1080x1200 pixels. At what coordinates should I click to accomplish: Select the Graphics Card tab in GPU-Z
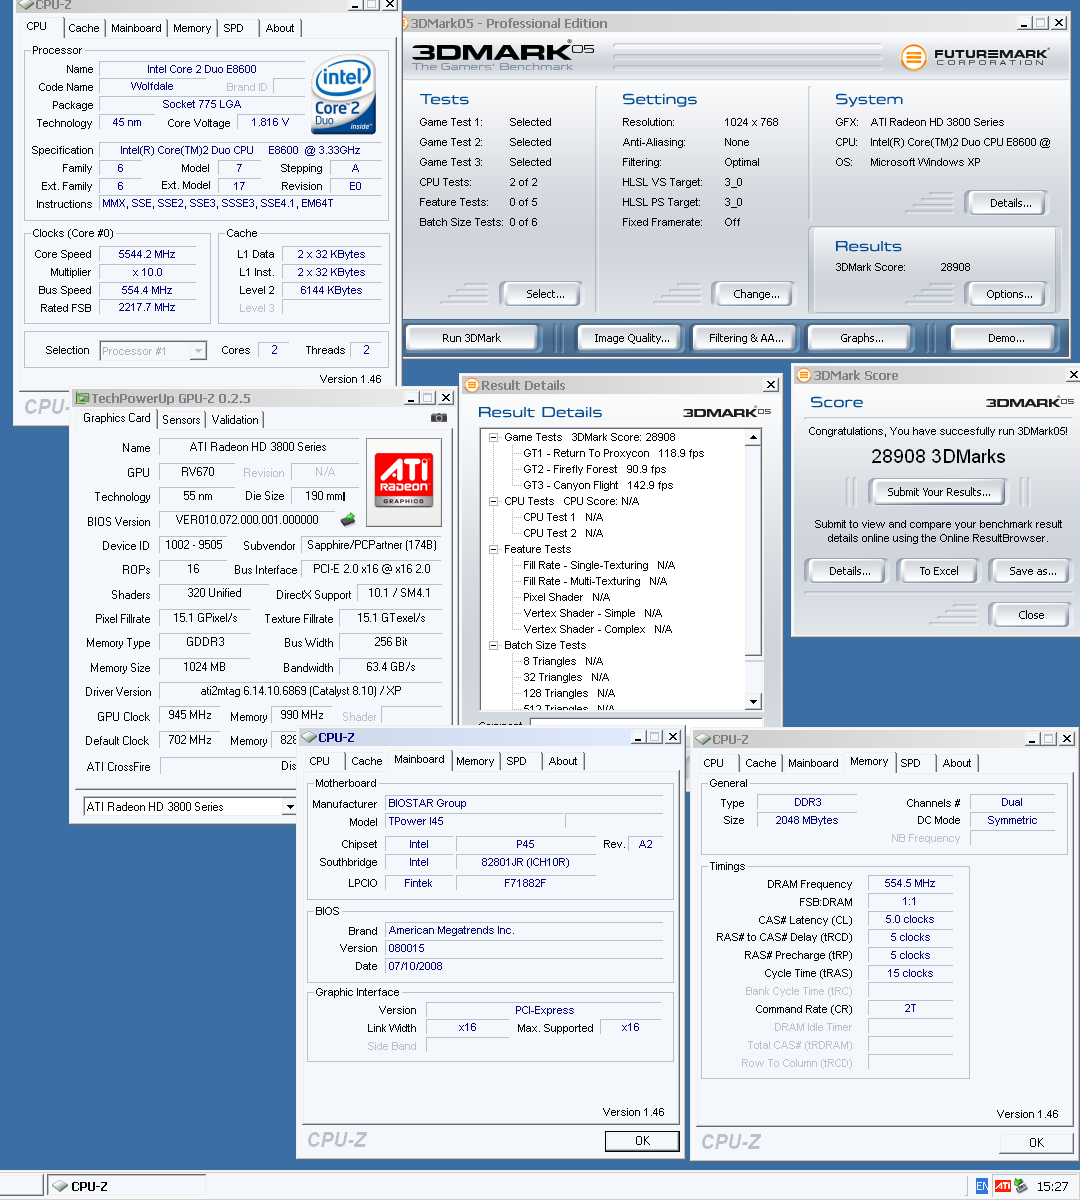click(117, 418)
